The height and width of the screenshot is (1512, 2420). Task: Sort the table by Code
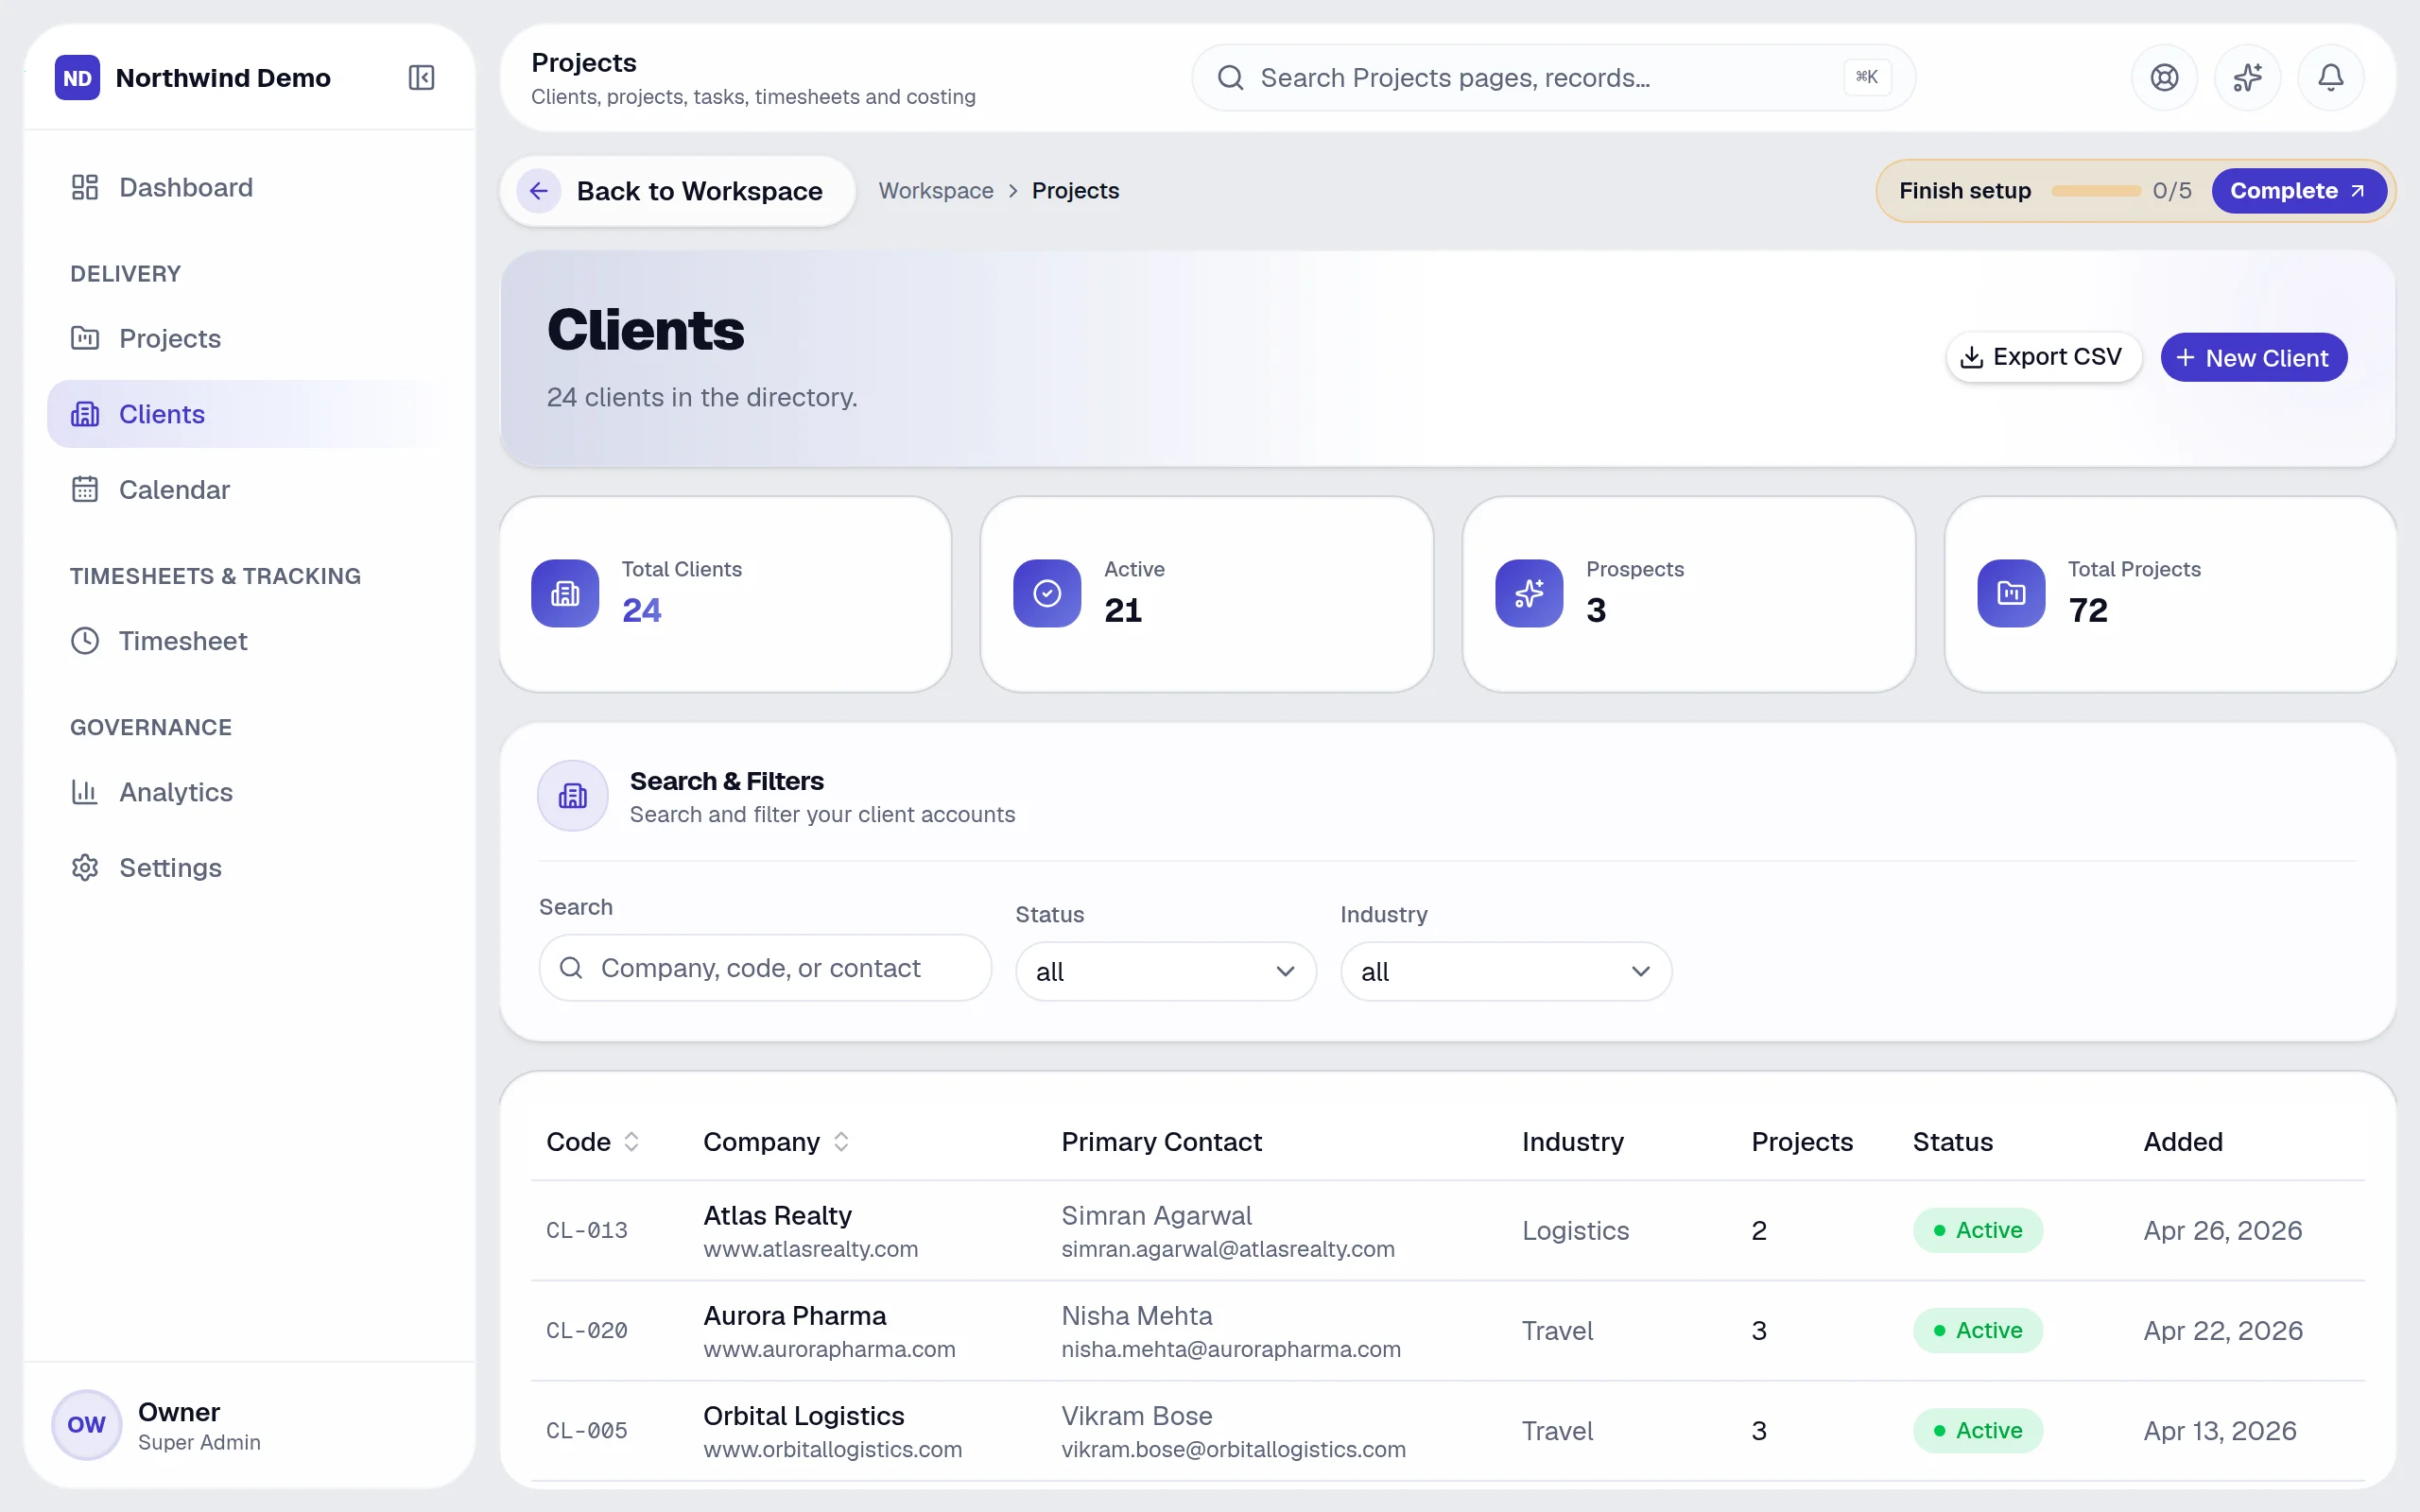[x=592, y=1141]
